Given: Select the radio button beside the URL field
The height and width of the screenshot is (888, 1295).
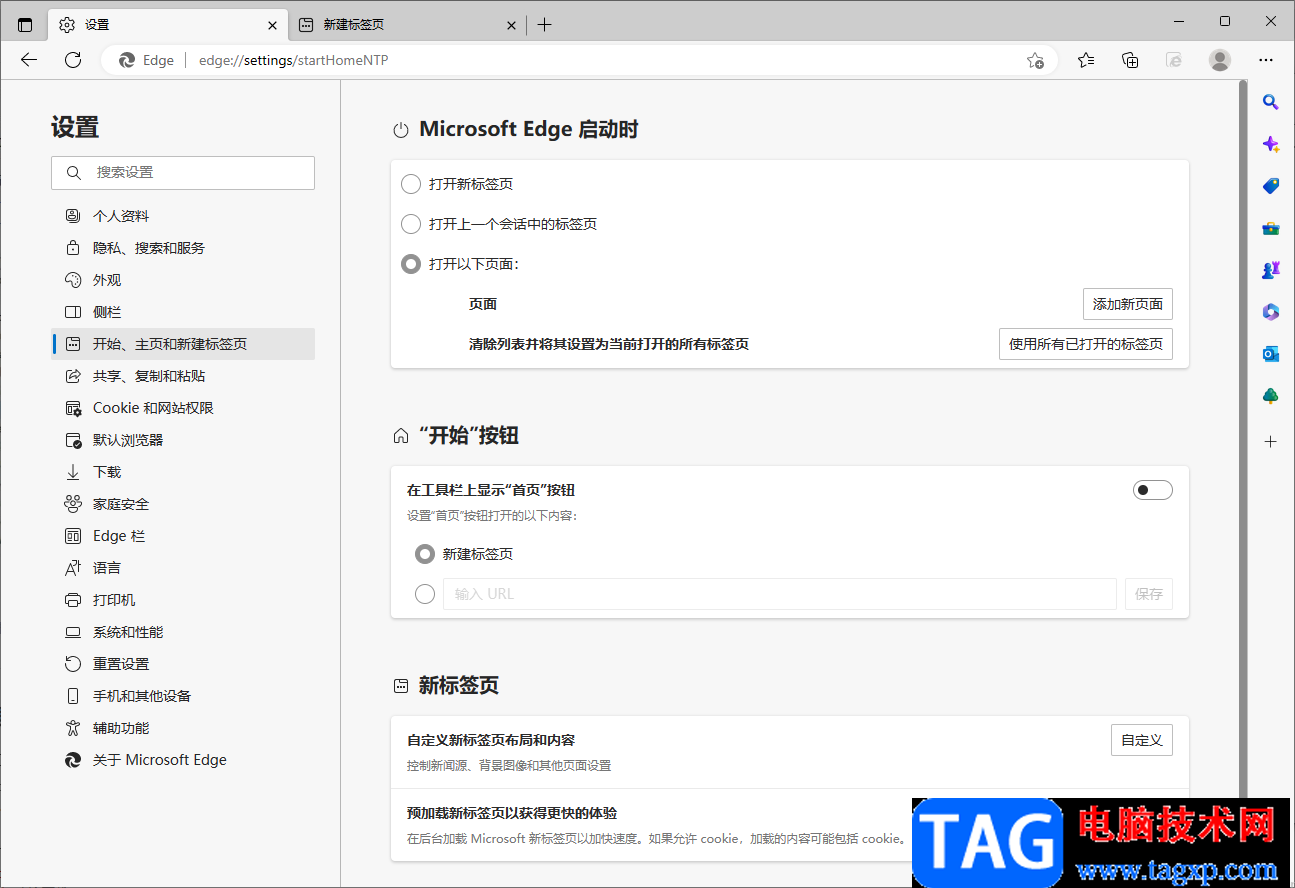Looking at the screenshot, I should 425,594.
